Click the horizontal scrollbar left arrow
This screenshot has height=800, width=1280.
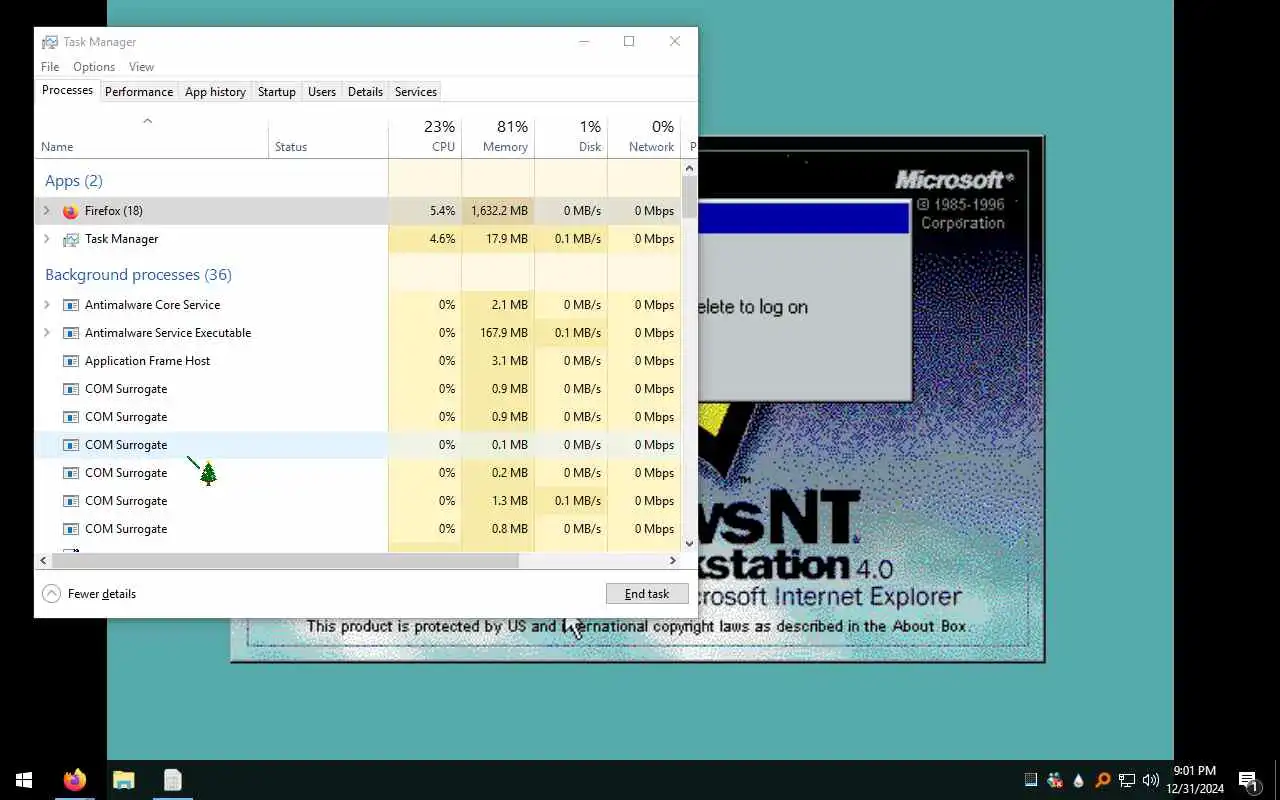pos(43,561)
